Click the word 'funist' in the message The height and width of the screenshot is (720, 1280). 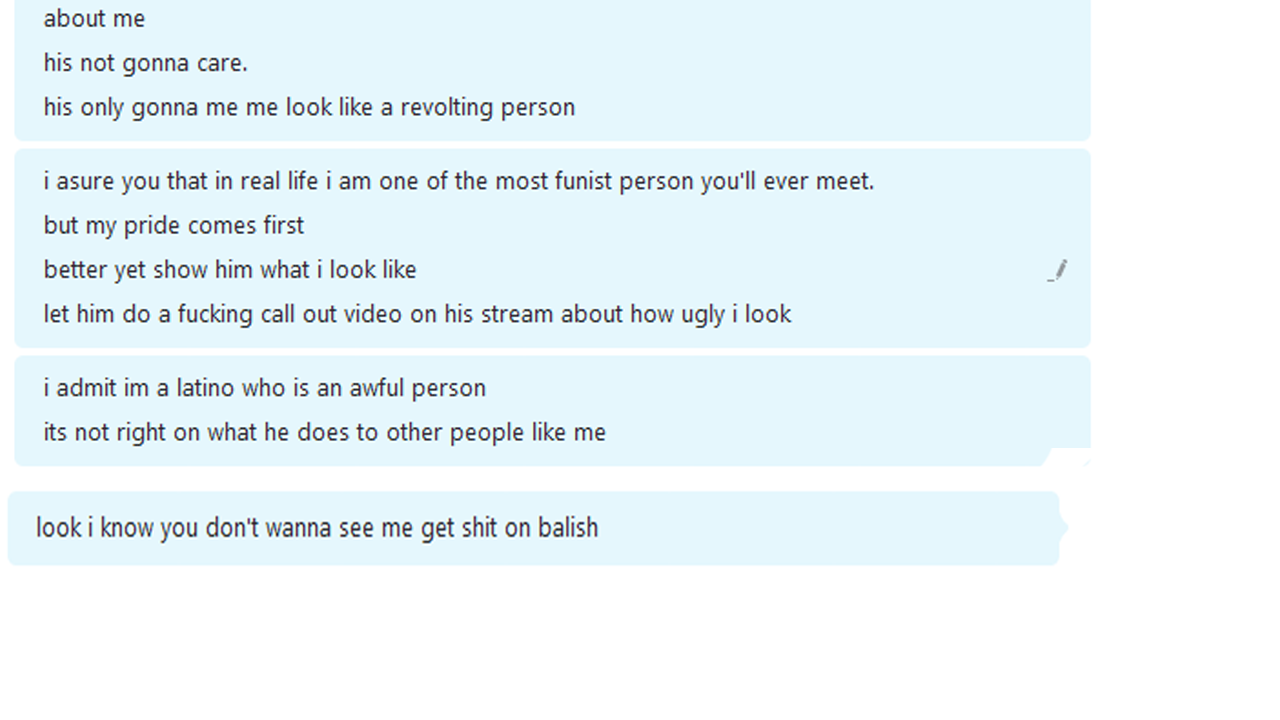tap(582, 181)
